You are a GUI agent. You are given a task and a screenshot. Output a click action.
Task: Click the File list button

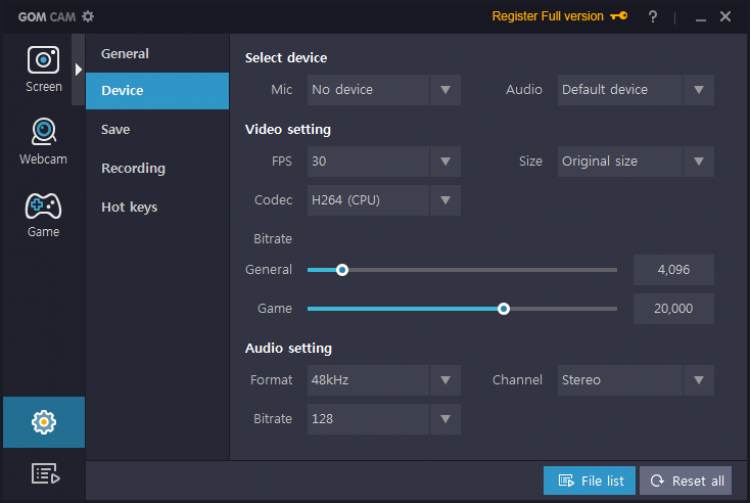(590, 481)
